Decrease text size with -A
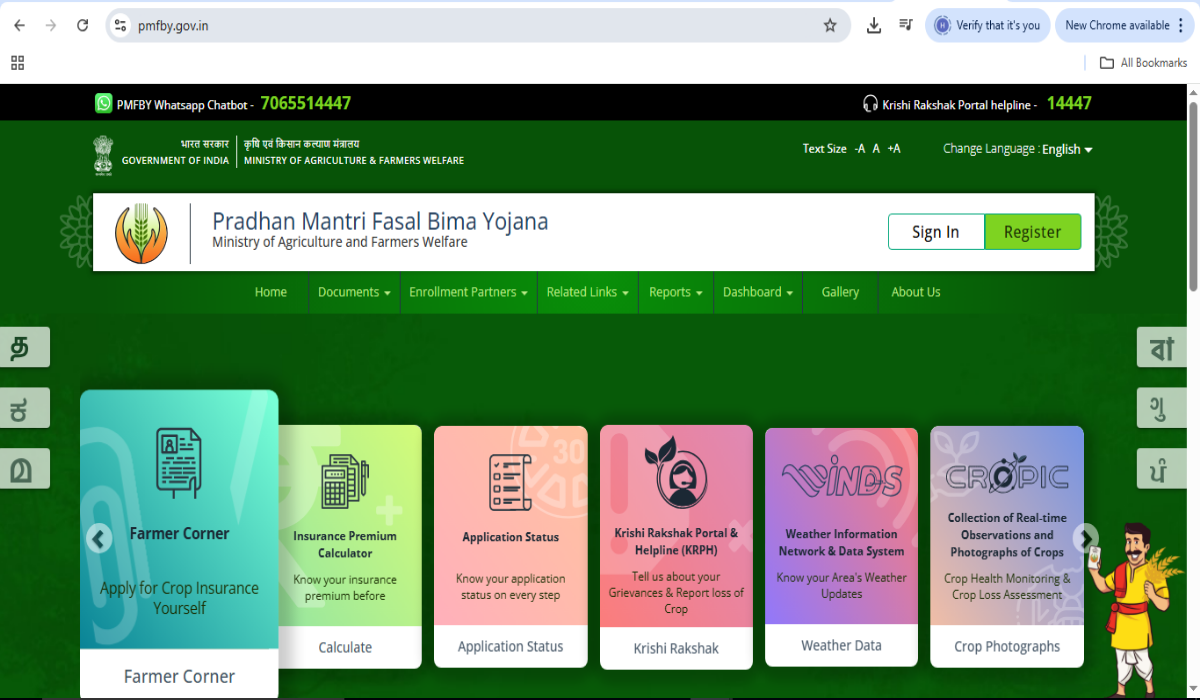 pos(860,149)
